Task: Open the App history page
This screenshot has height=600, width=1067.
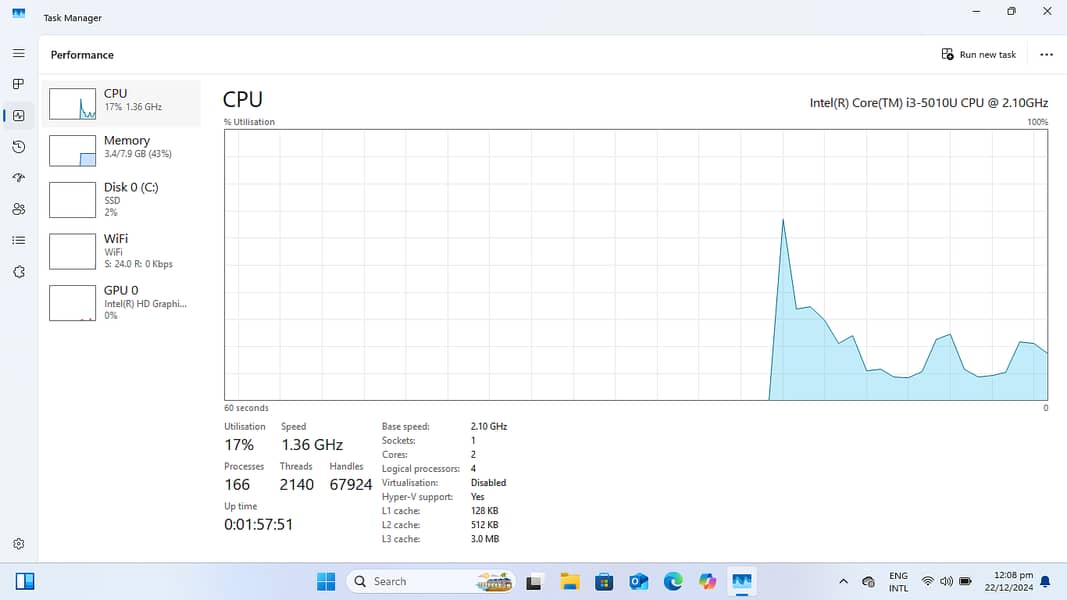Action: pos(18,147)
